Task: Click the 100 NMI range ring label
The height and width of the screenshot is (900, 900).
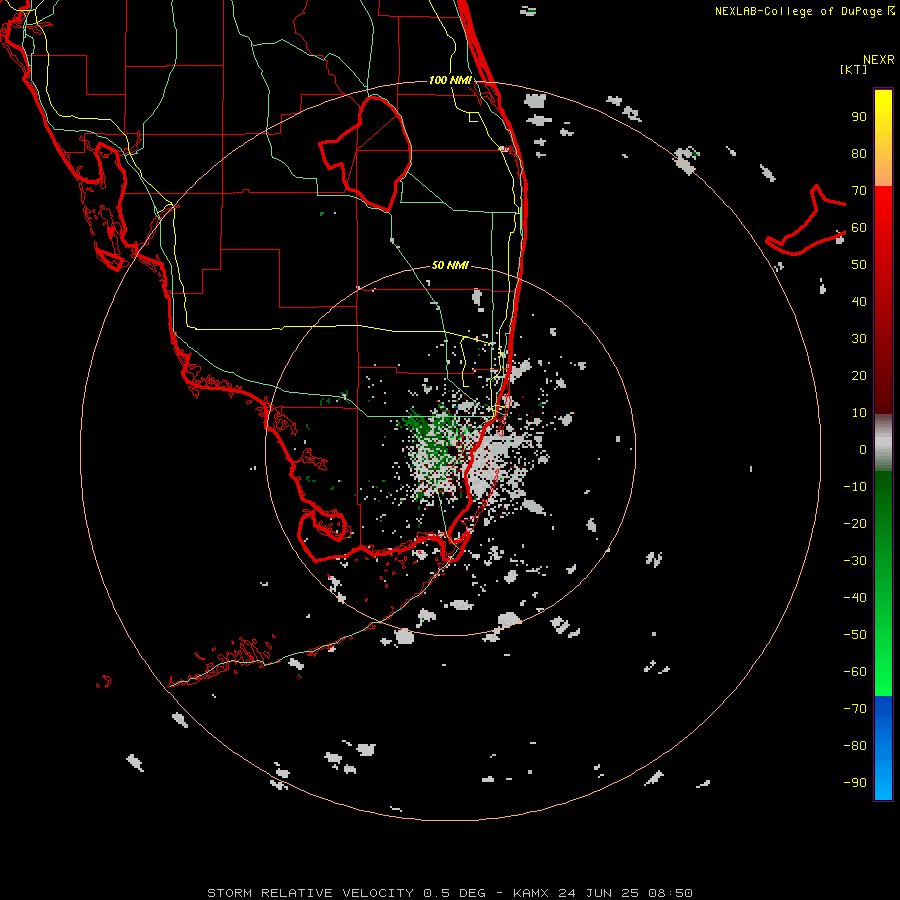Action: (450, 80)
